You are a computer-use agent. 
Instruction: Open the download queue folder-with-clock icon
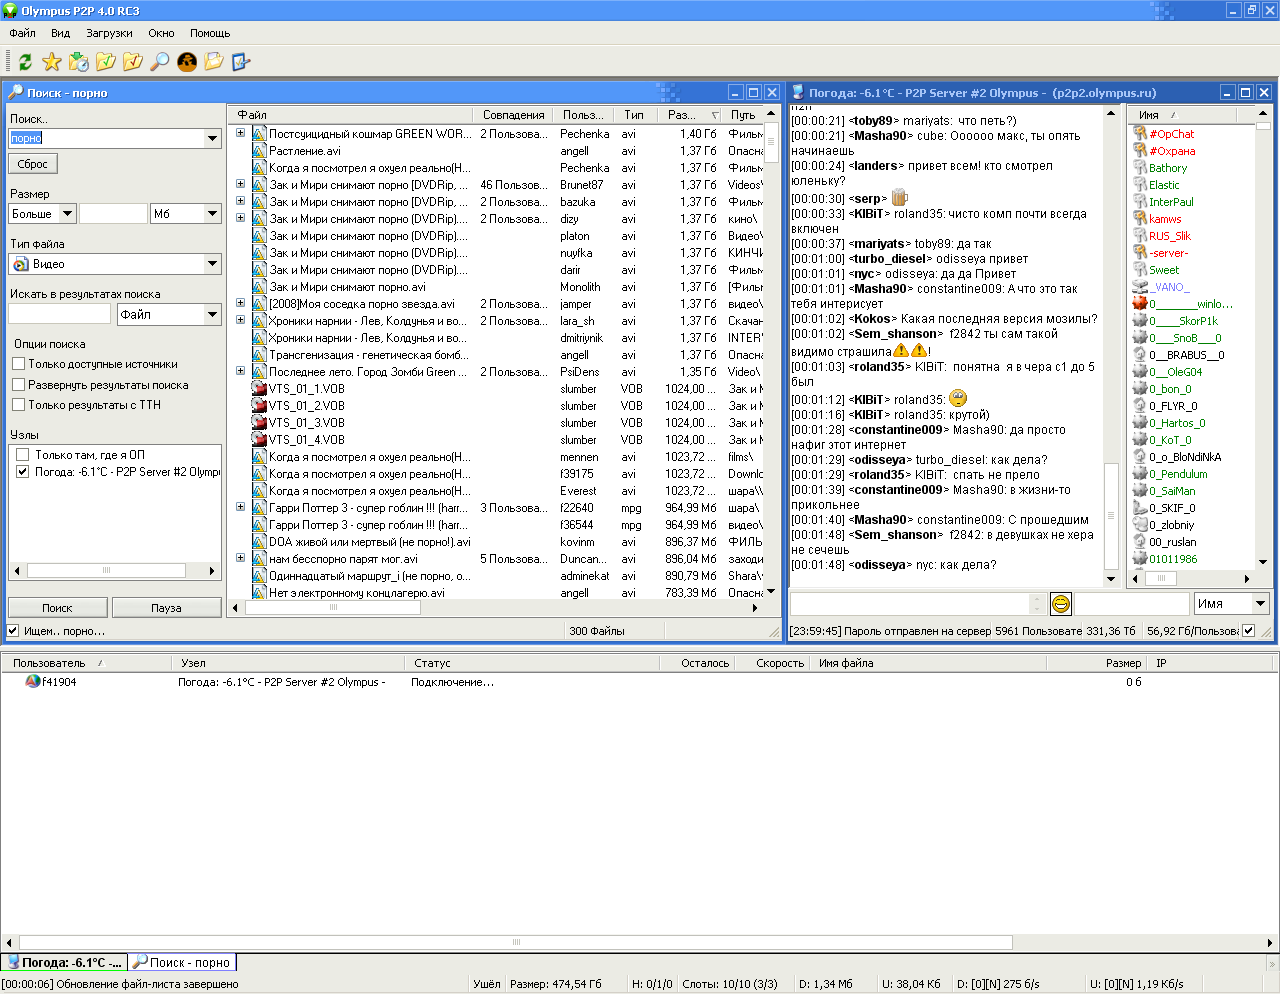[79, 62]
